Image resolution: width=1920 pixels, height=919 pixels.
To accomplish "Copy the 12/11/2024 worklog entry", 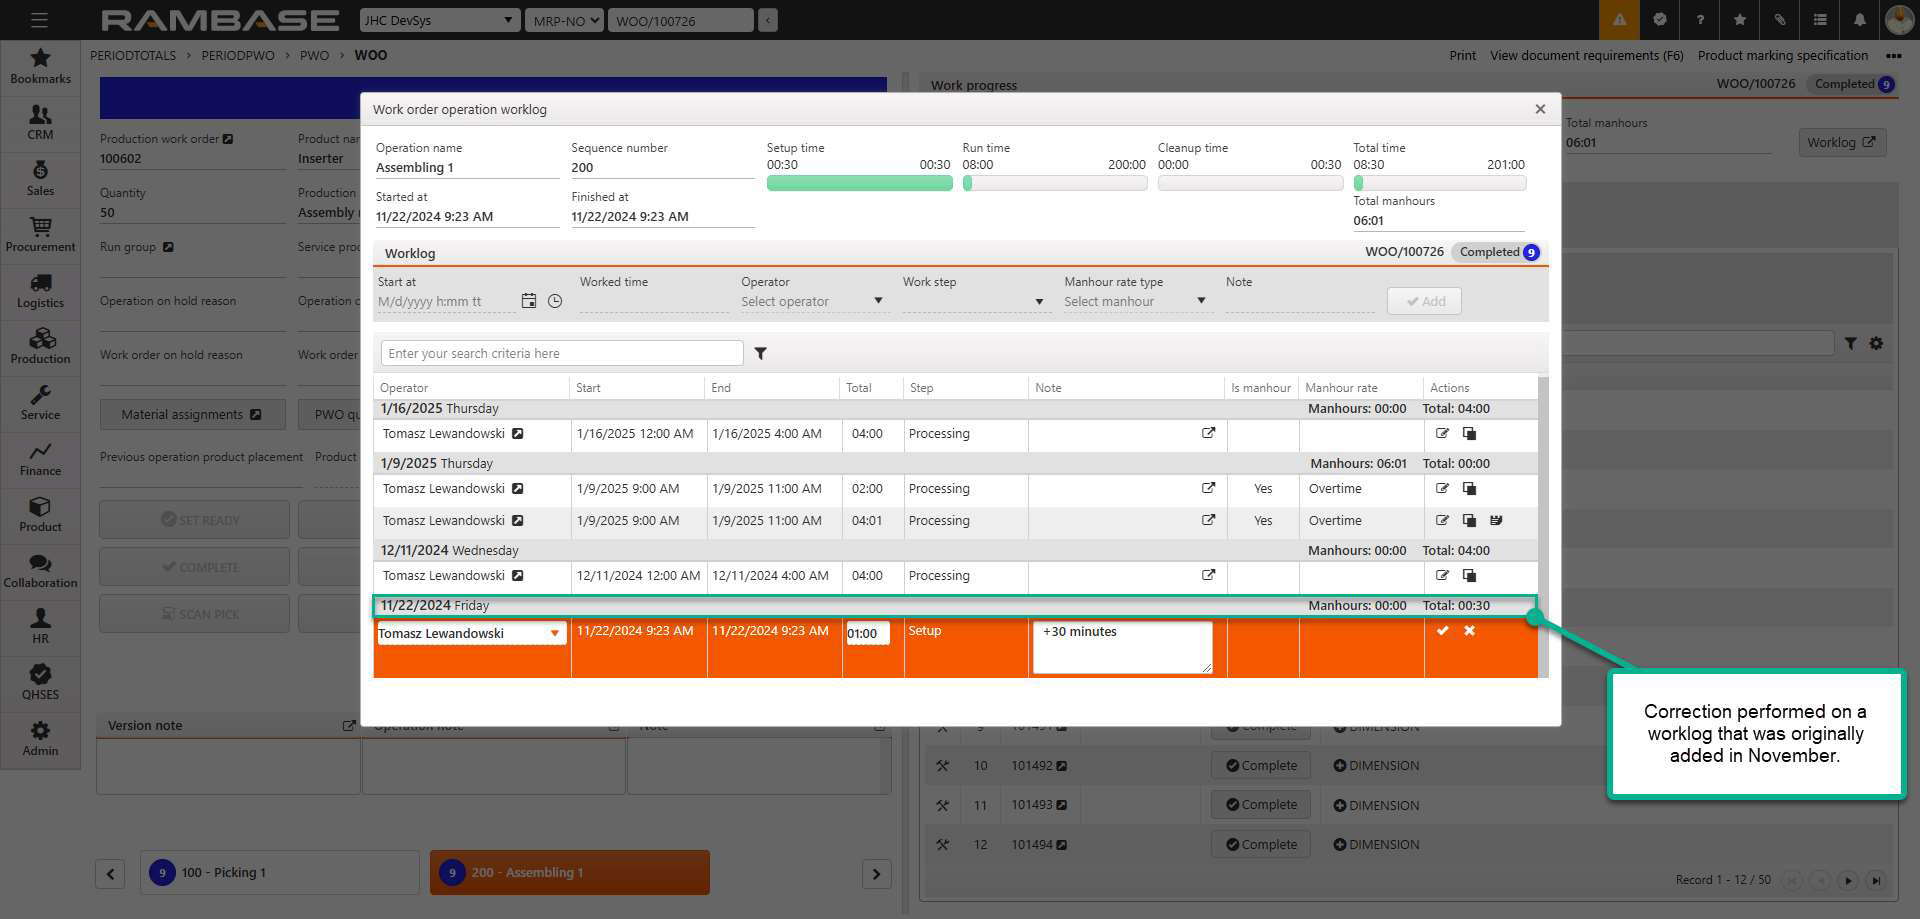I will click(x=1469, y=576).
